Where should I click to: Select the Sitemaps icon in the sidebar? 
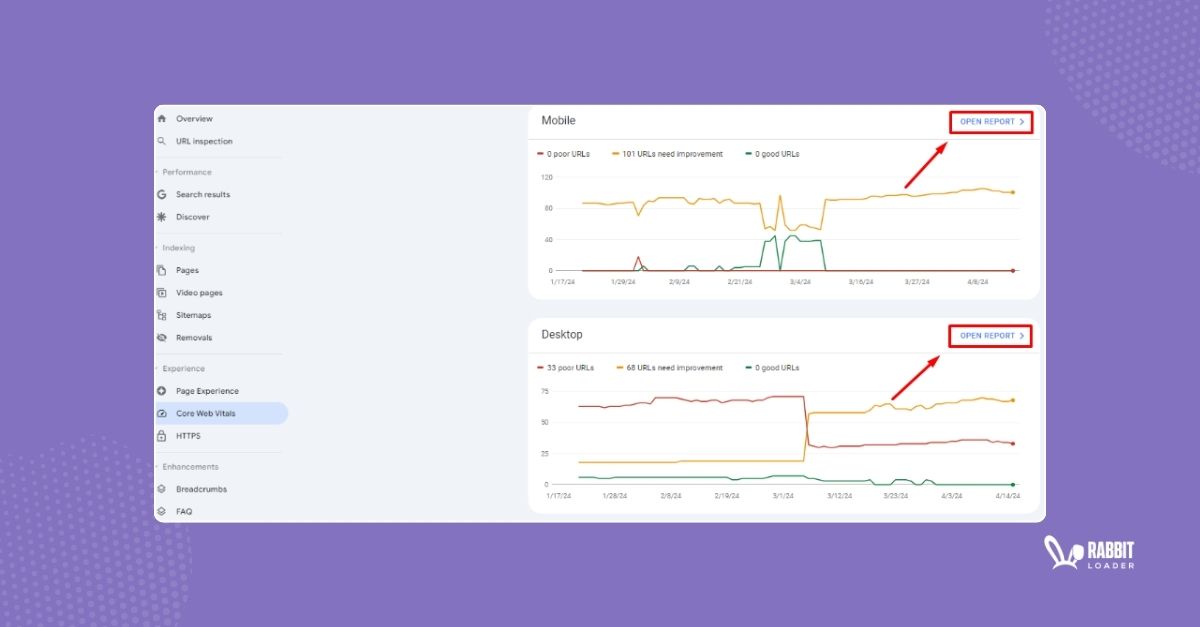(162, 315)
